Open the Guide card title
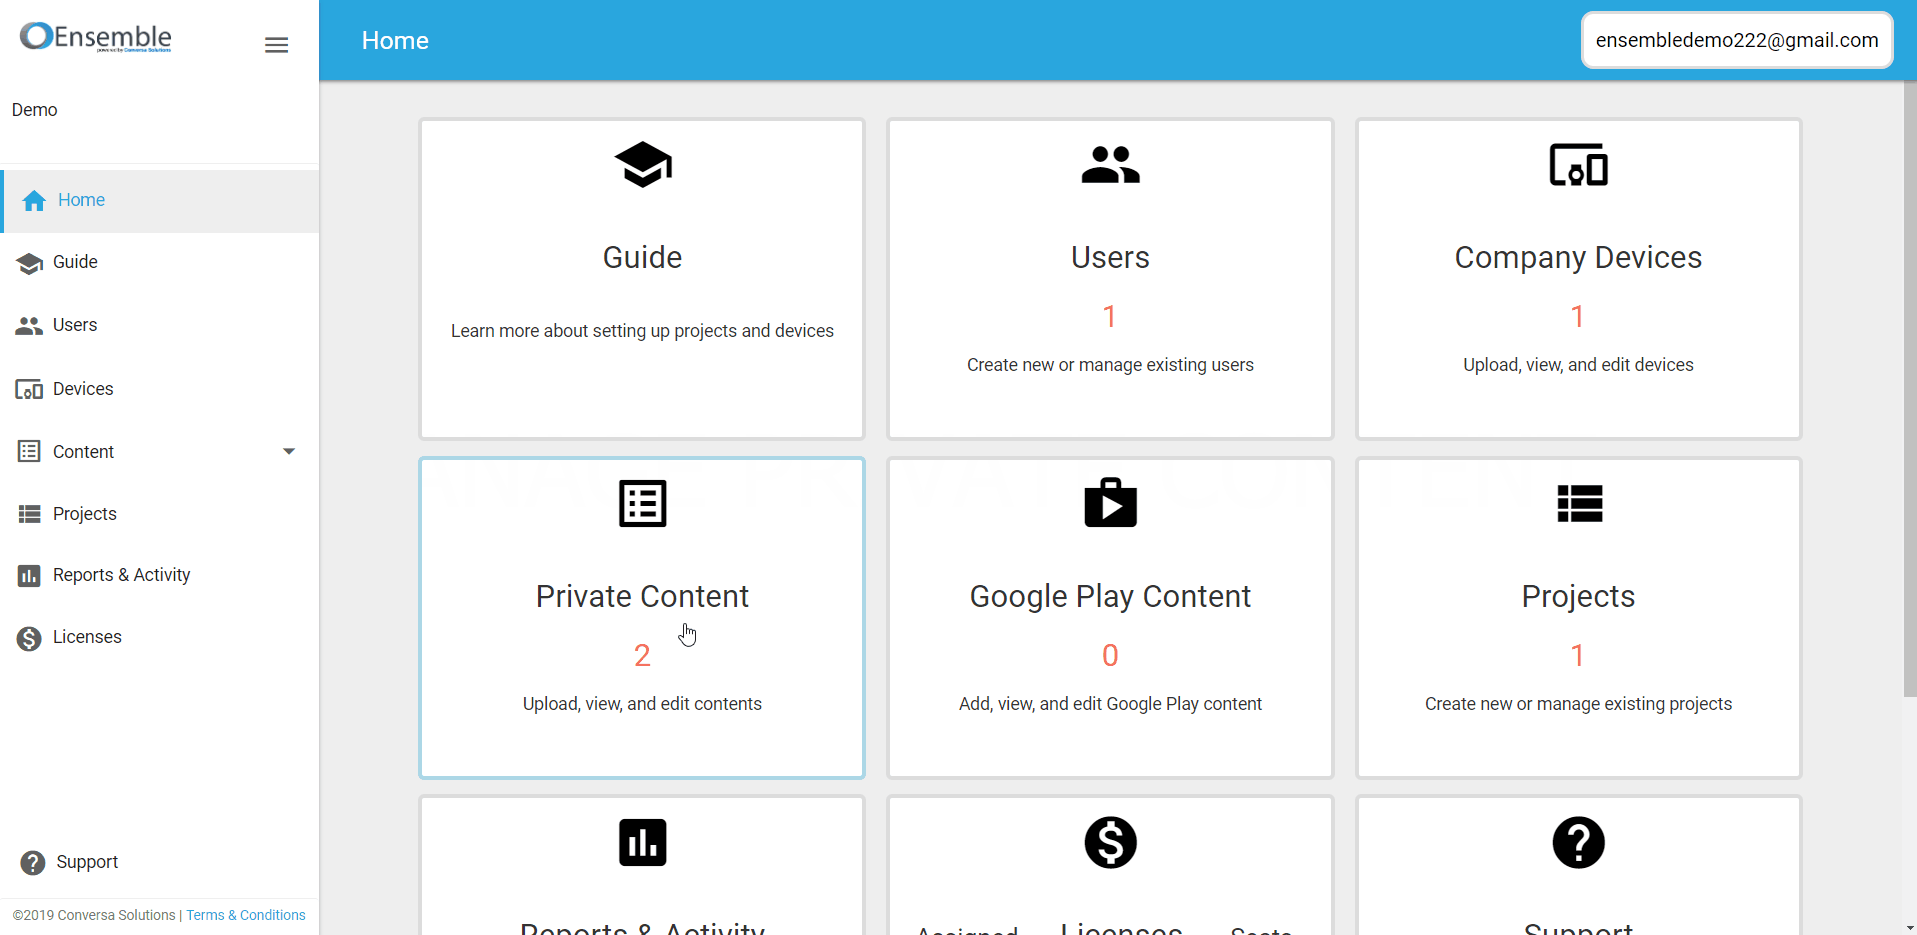The width and height of the screenshot is (1917, 935). pos(642,258)
